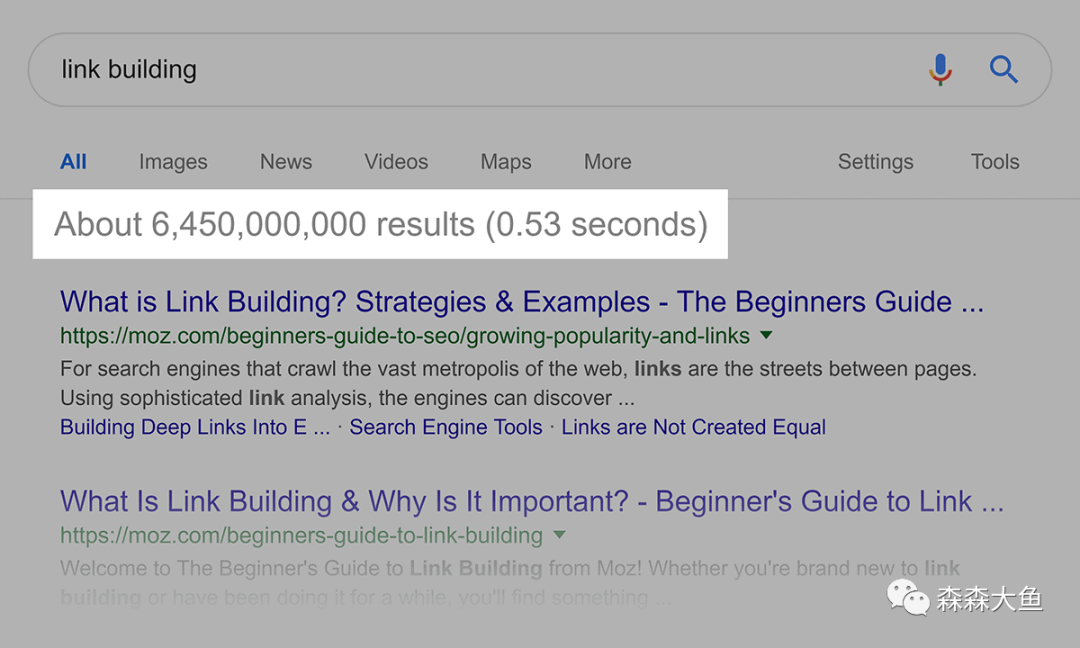
Task: Switch to the Images tab
Action: 173,163
